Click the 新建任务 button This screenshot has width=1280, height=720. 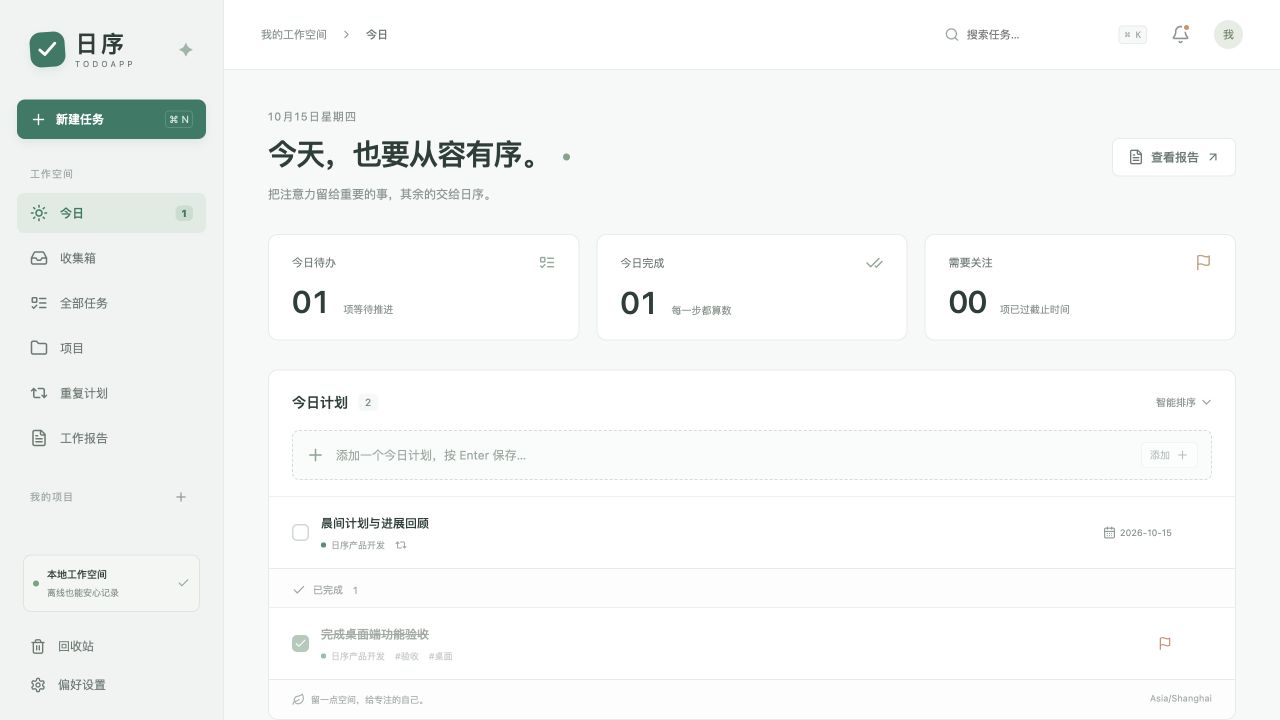click(x=111, y=119)
